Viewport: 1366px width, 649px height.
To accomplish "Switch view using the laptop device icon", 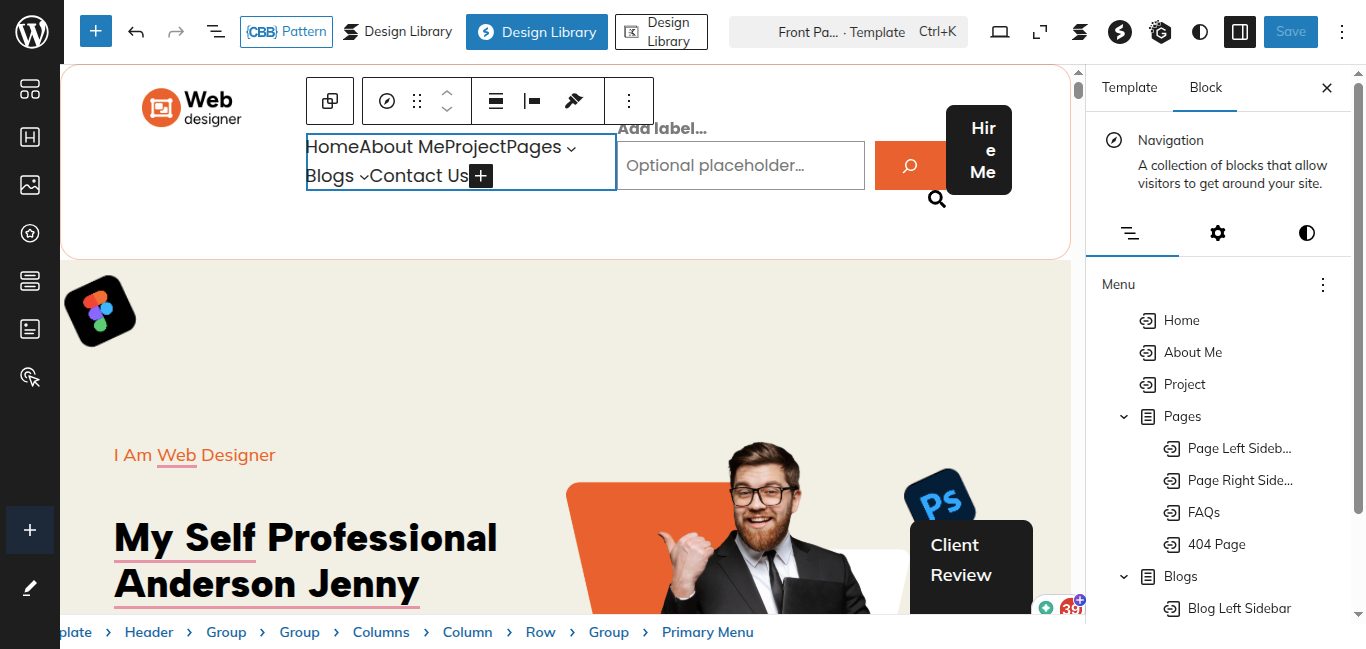I will (1000, 32).
